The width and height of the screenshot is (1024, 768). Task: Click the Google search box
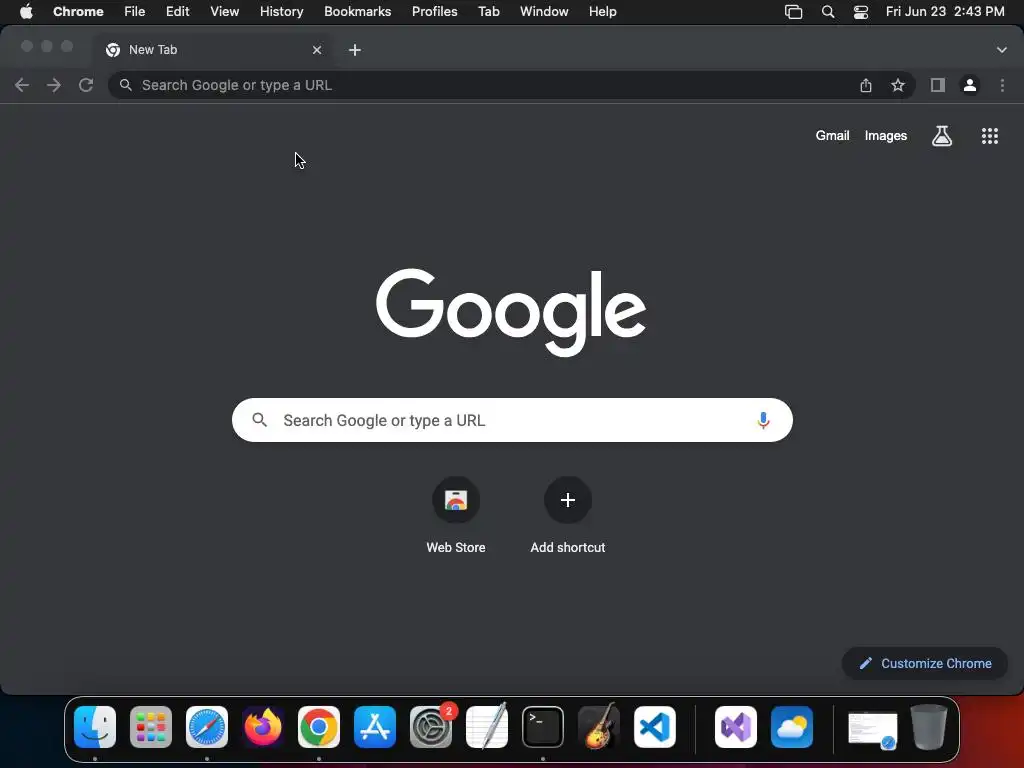512,420
